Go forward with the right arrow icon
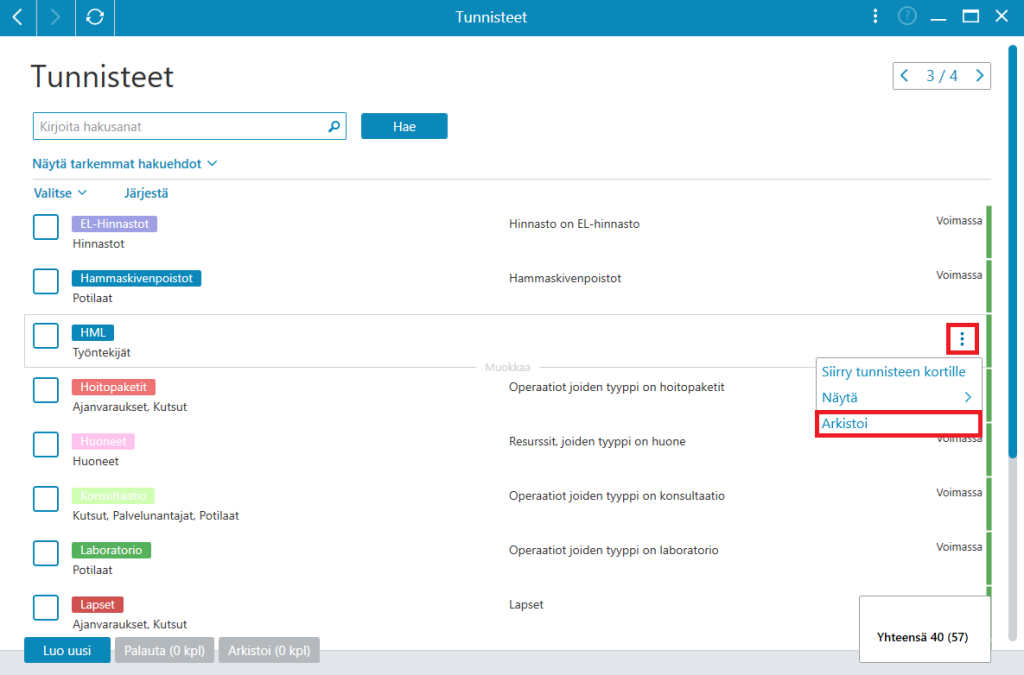 pos(56,18)
